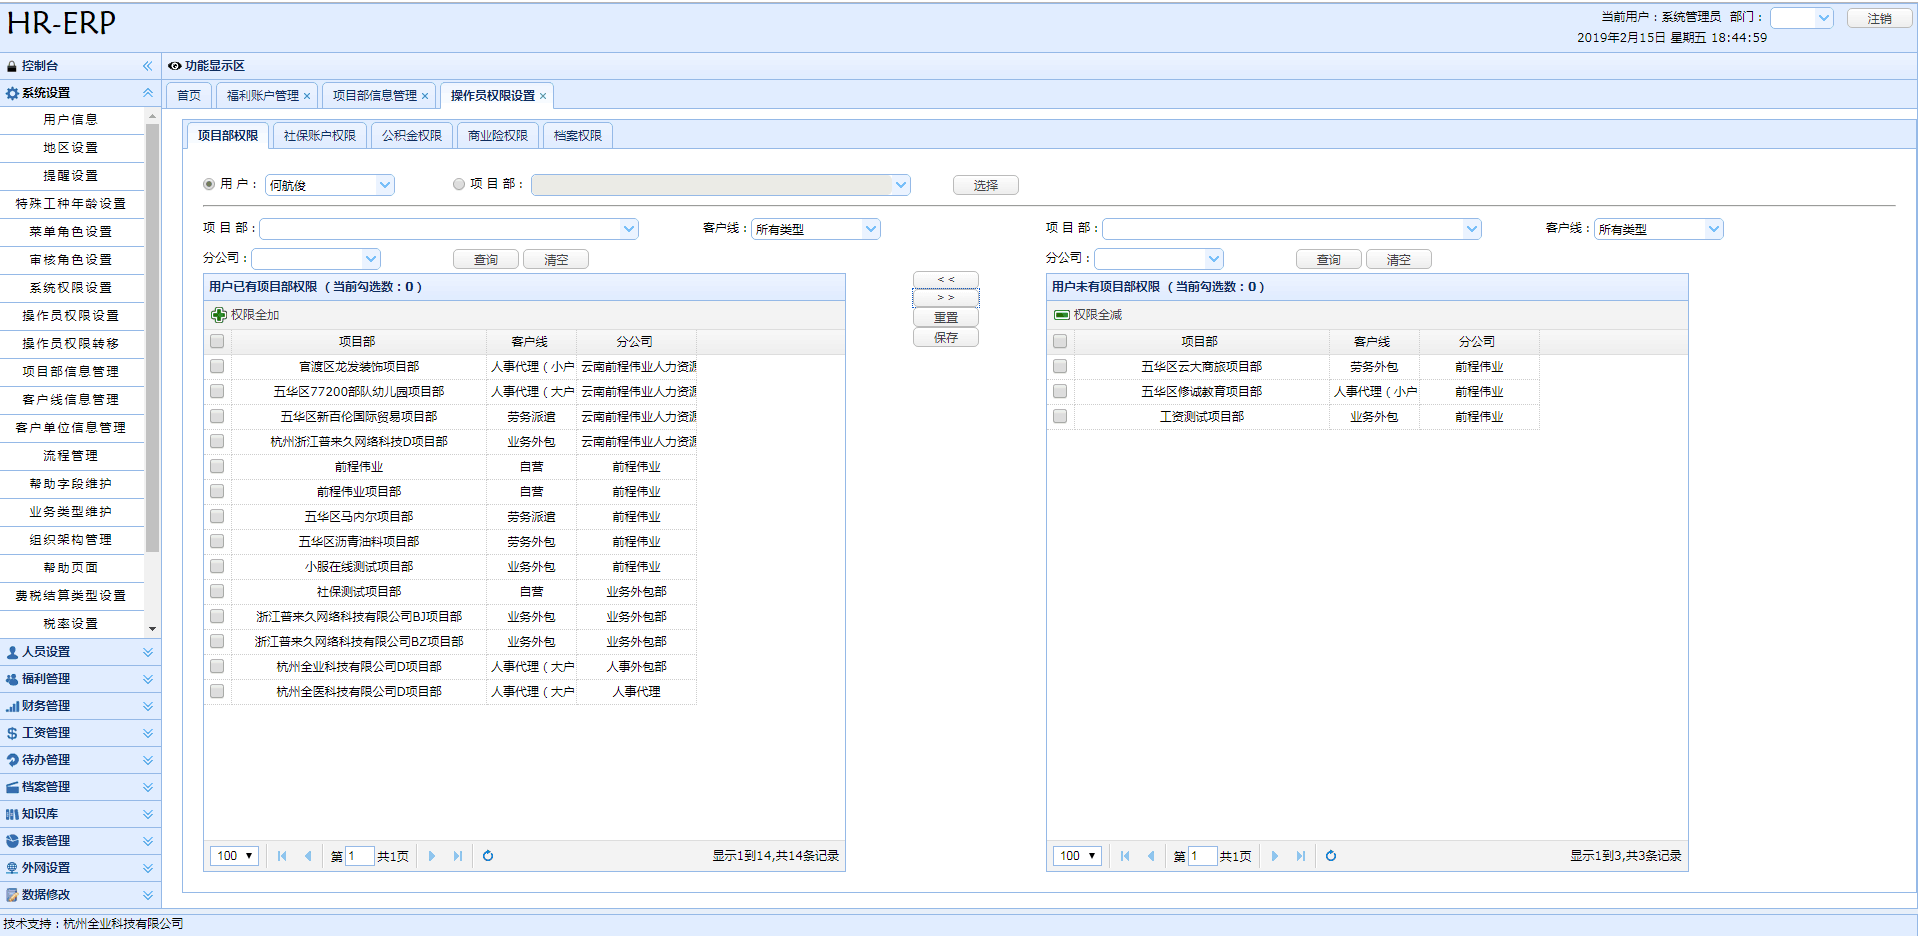Close the 操作员权限设置 tab
This screenshot has height=936, width=1918.
point(543,96)
